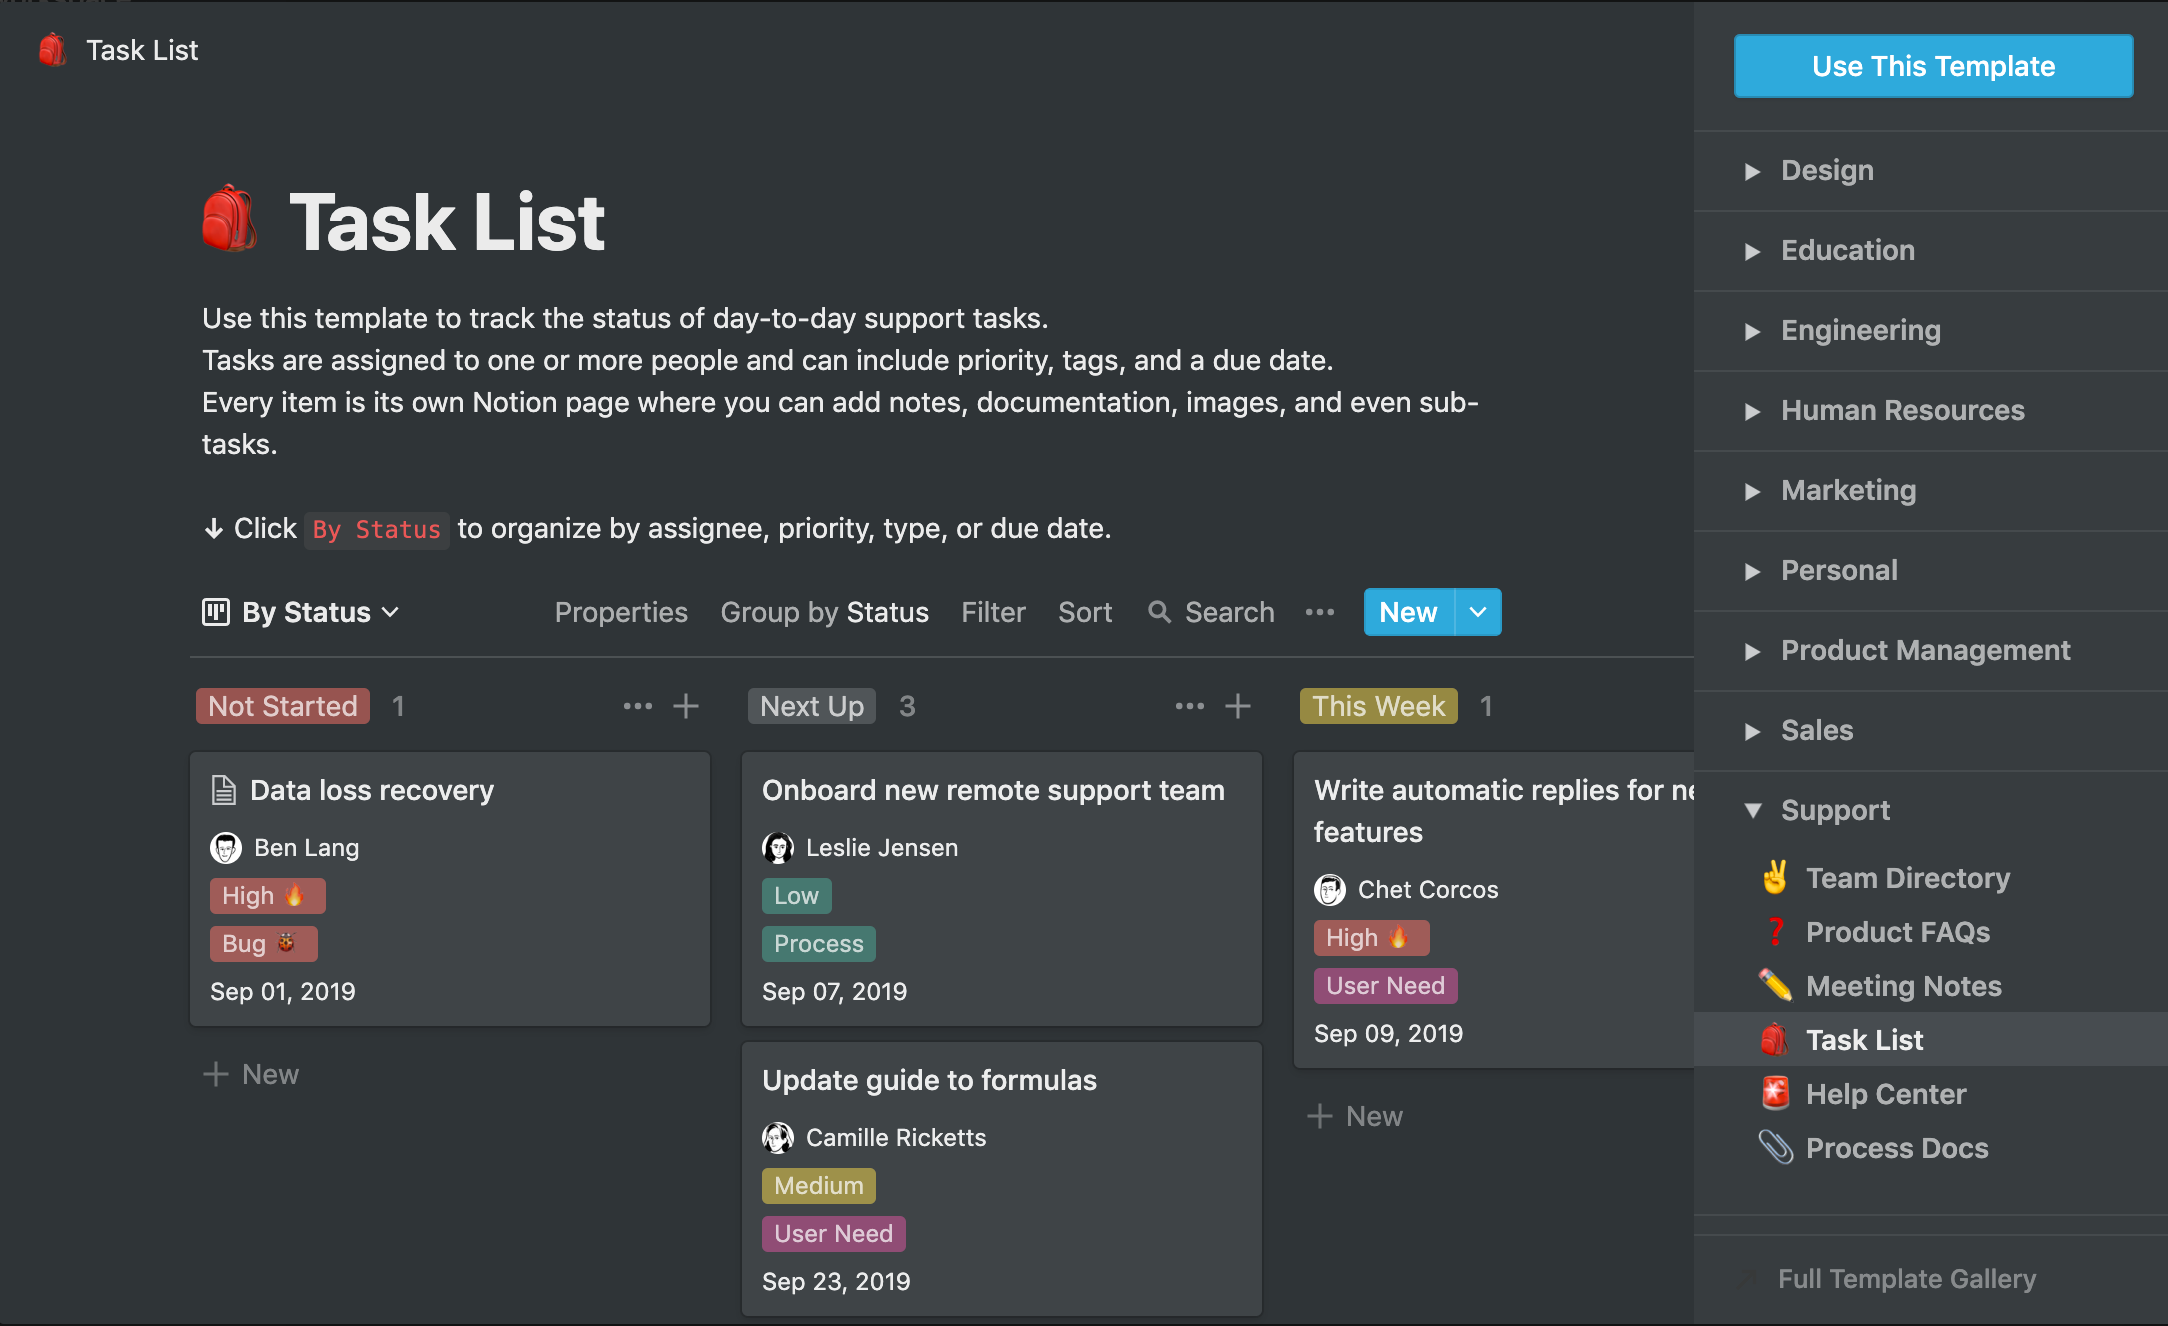Screen dimensions: 2168x1326
Task: Click the Search magnifier icon
Action: click(1159, 612)
